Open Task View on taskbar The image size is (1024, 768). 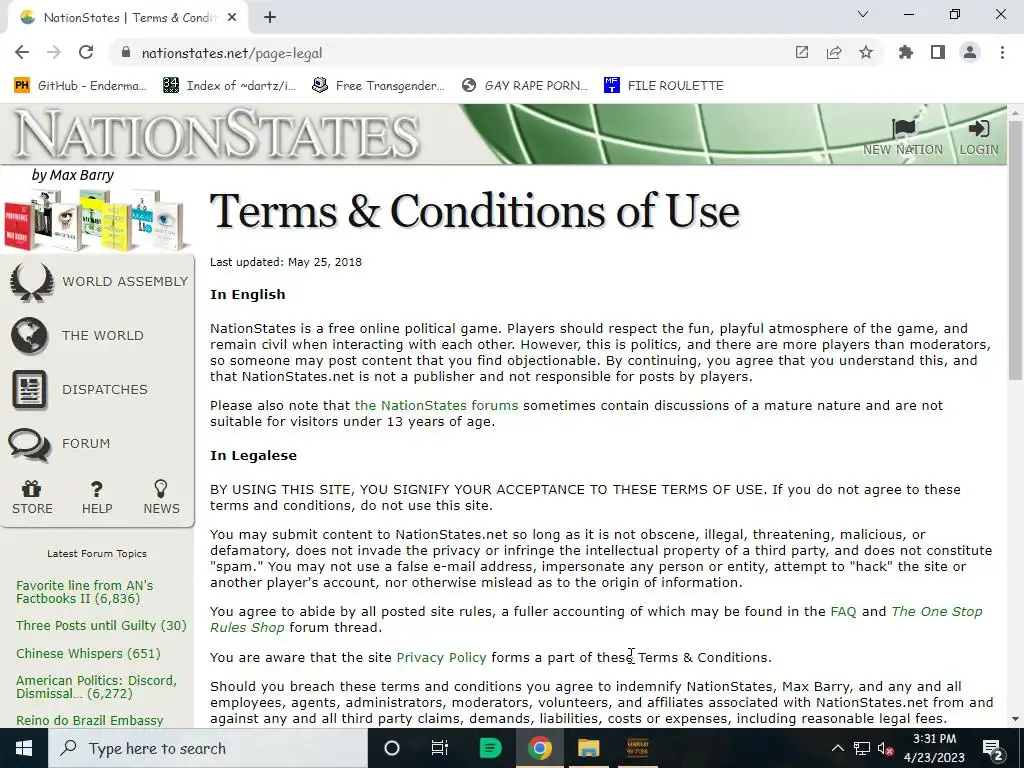440,748
